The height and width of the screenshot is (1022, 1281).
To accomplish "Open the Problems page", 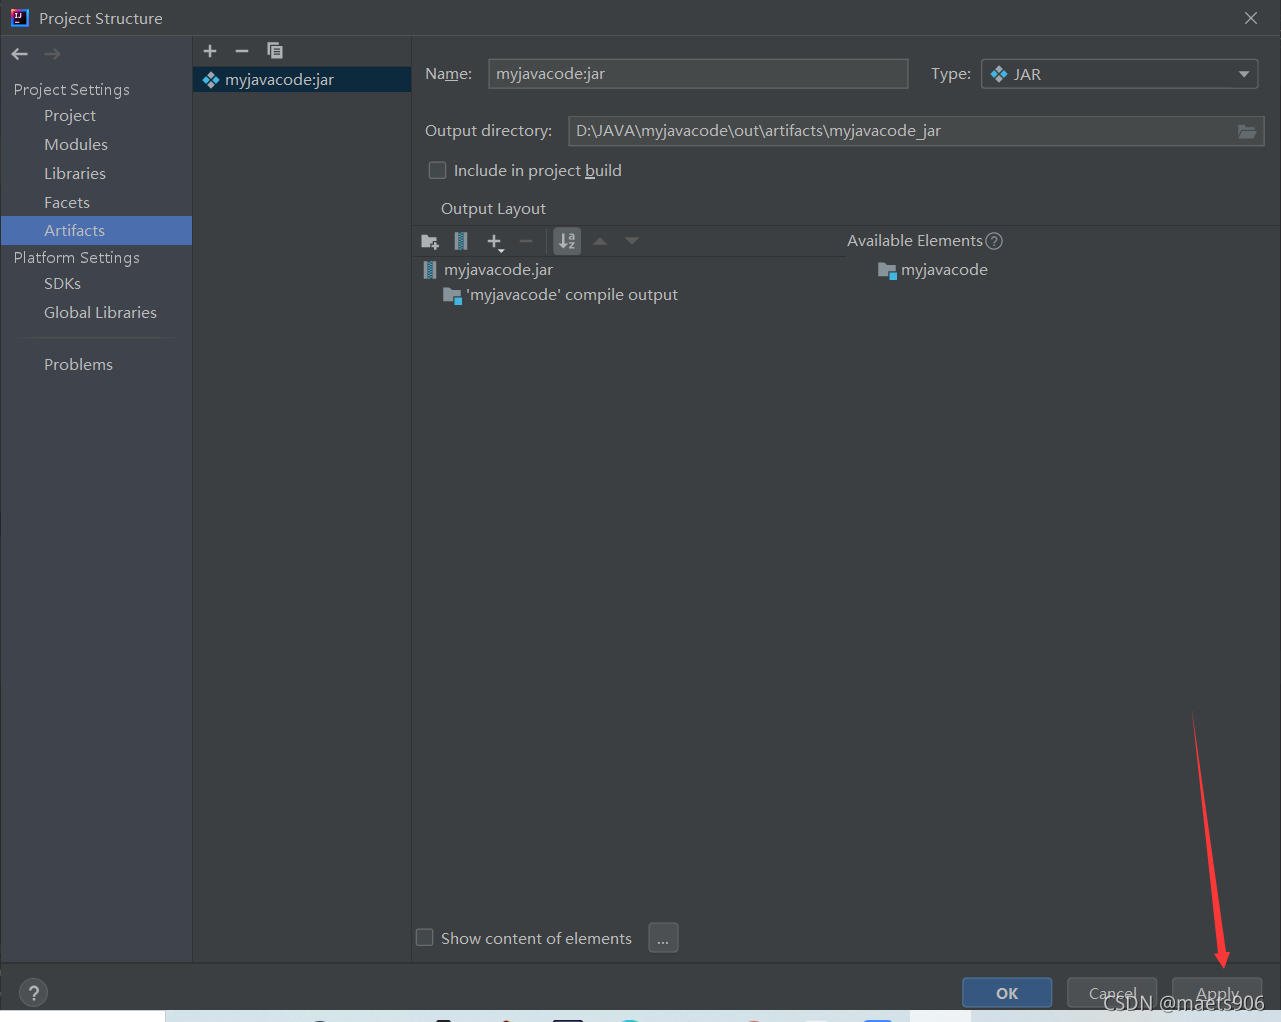I will click(x=78, y=365).
